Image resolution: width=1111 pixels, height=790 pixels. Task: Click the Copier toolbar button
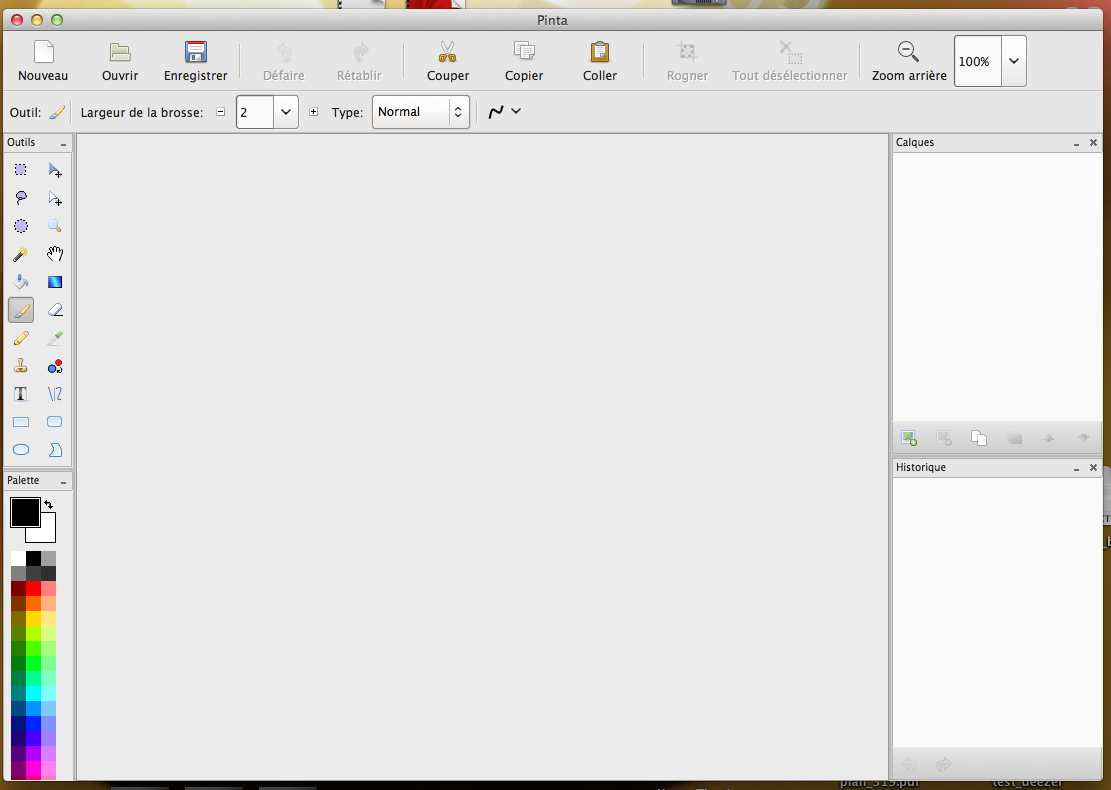(524, 61)
